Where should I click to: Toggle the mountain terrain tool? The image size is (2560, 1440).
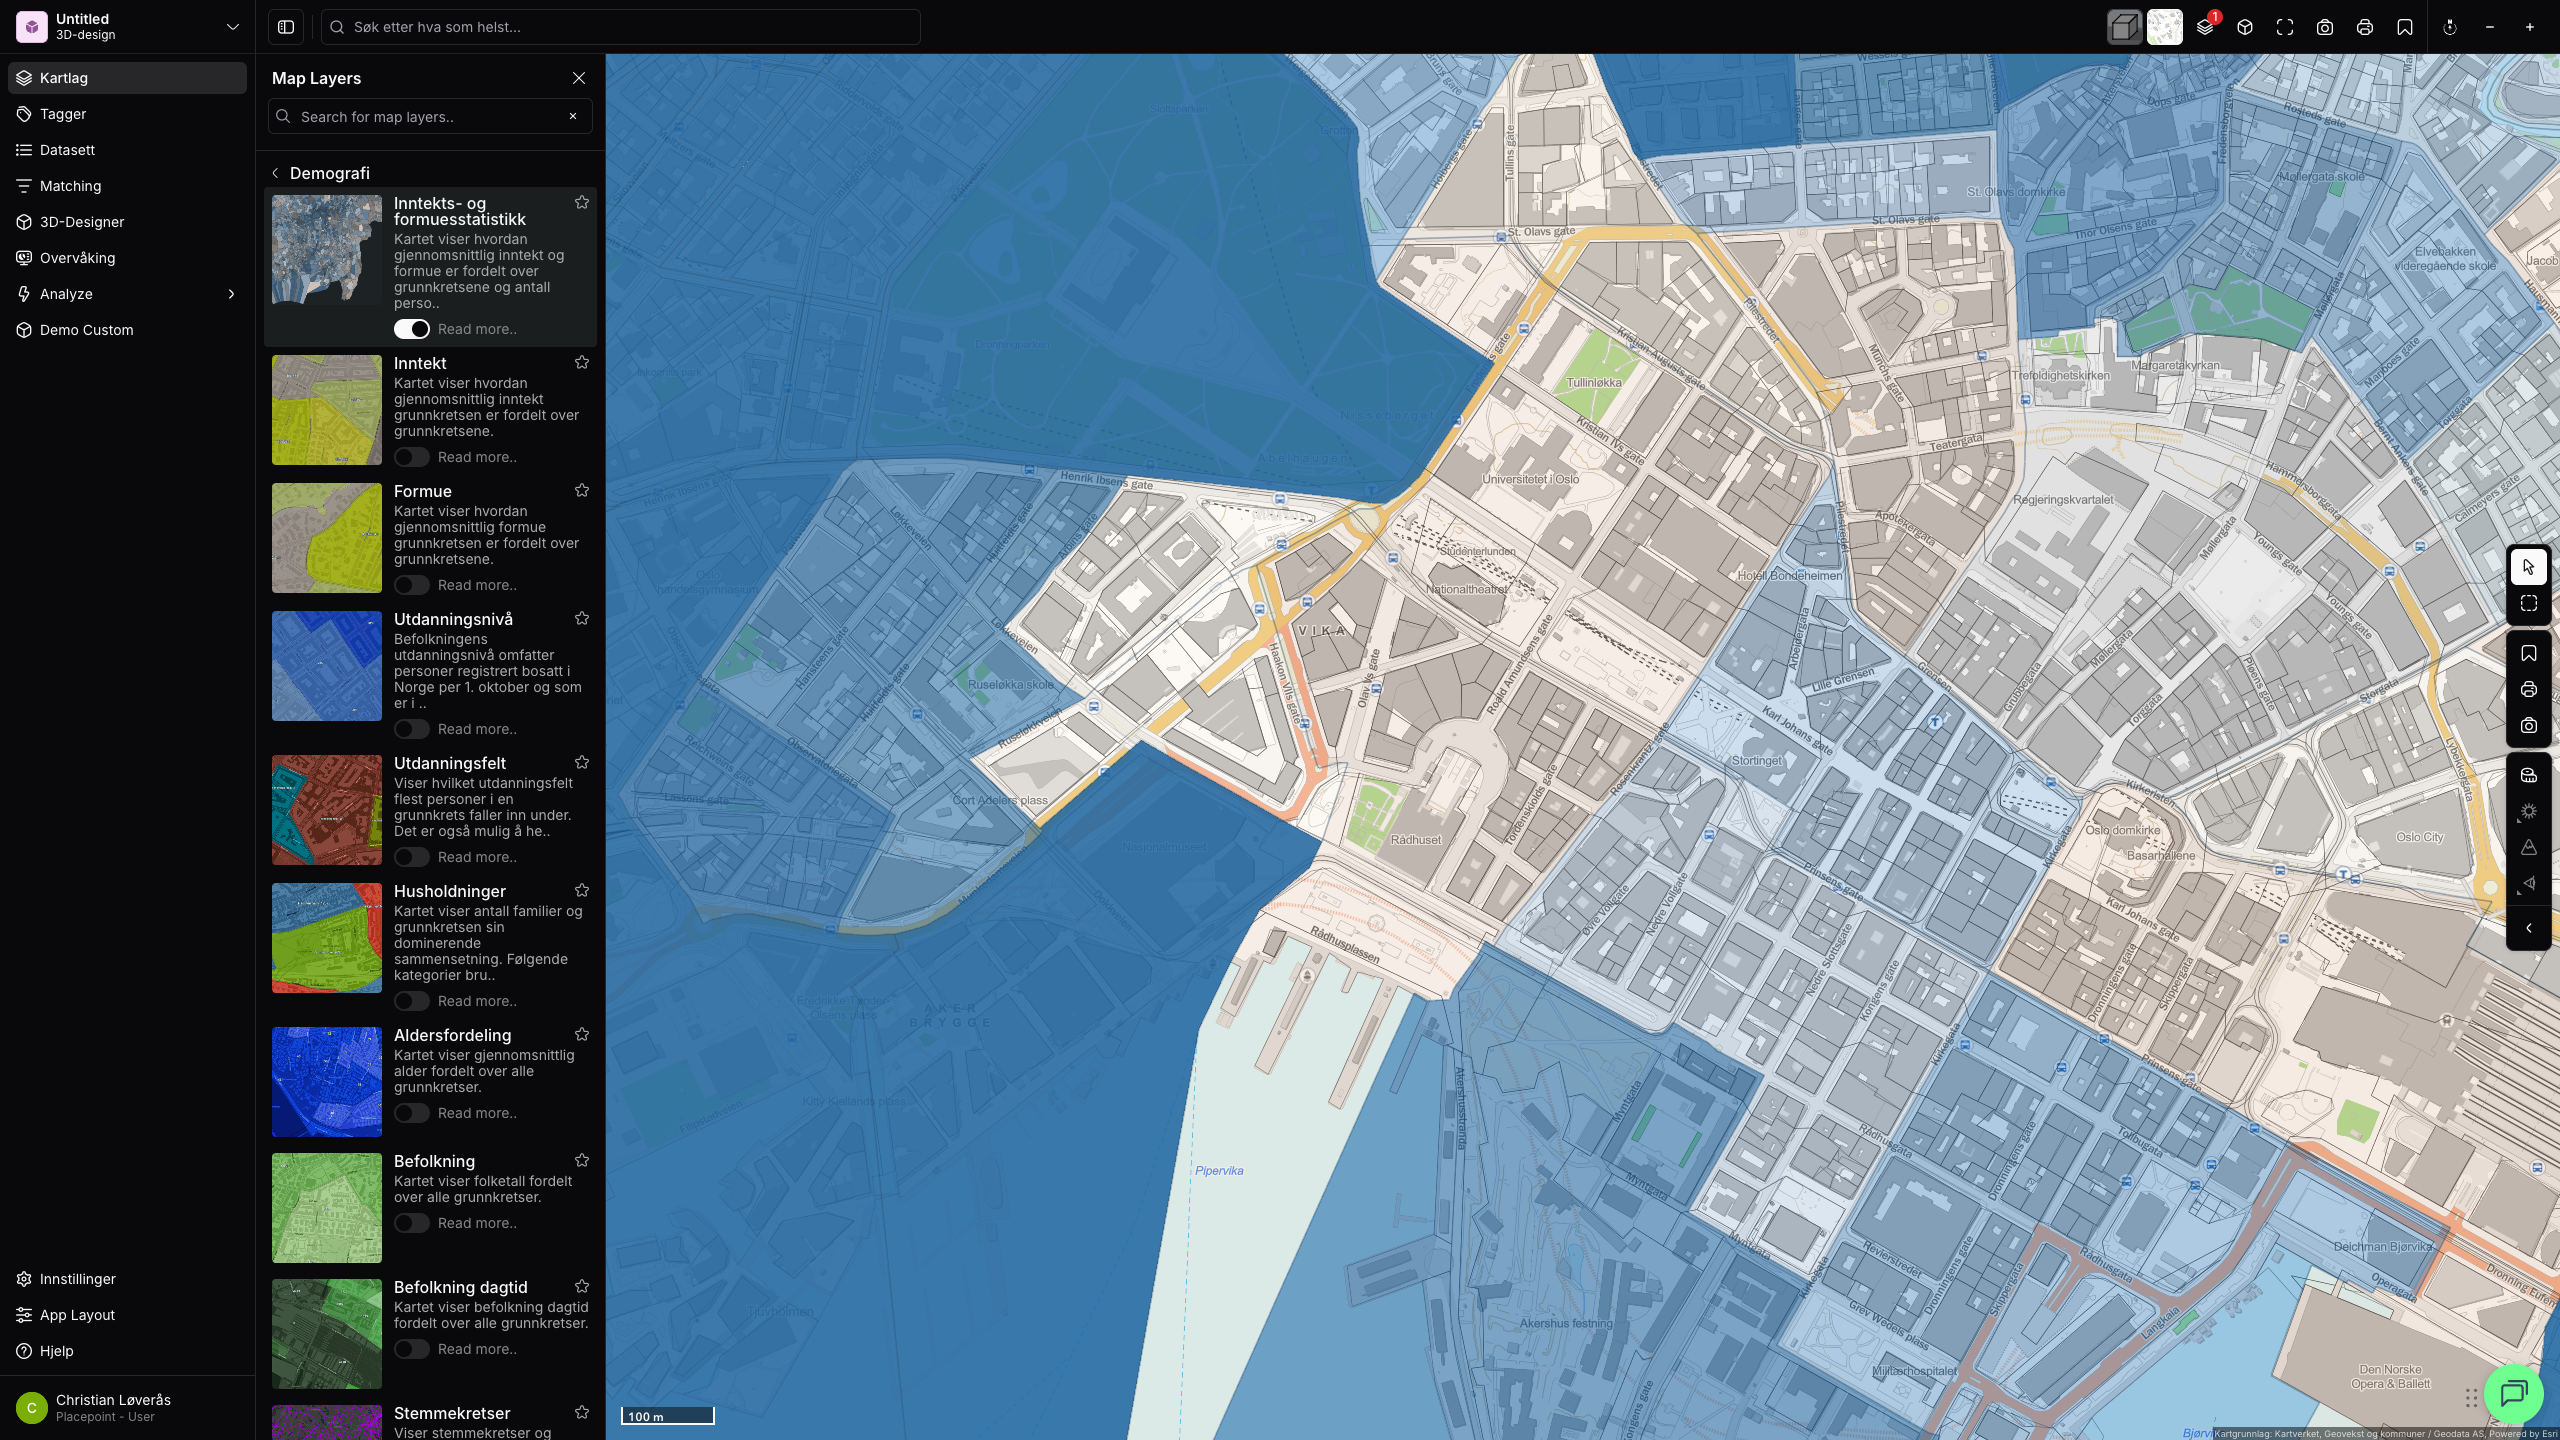pyautogui.click(x=2529, y=847)
